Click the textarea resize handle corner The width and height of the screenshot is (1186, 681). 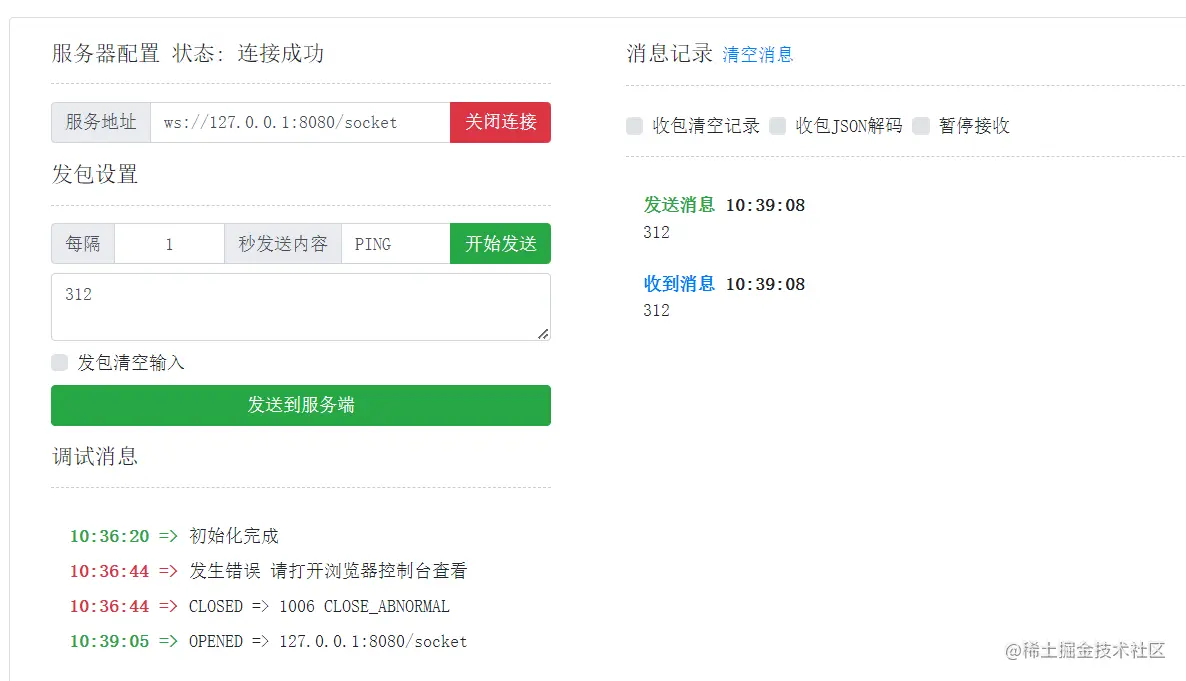(x=543, y=334)
